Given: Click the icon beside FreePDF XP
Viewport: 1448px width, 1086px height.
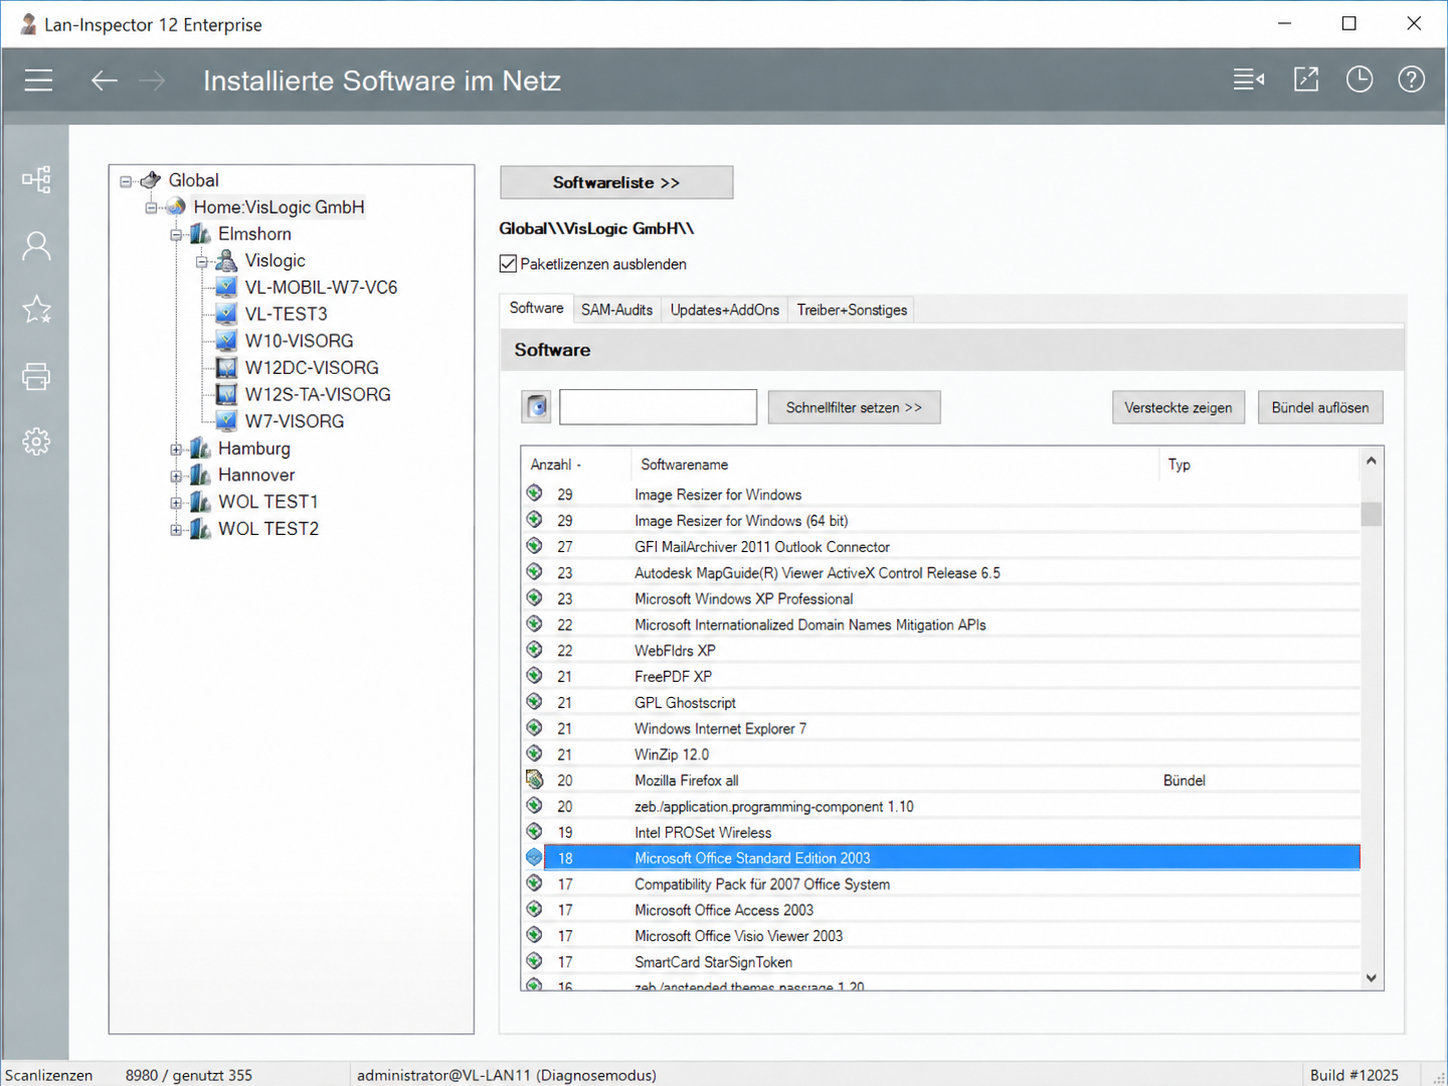Looking at the screenshot, I should click(535, 676).
